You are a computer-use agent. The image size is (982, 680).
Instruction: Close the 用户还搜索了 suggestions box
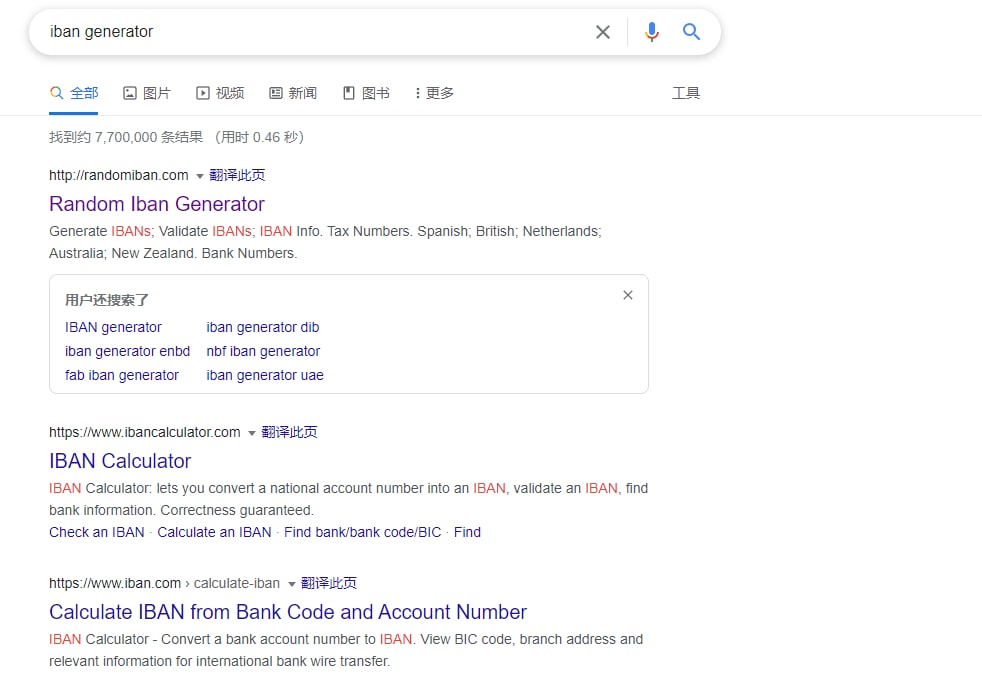pos(628,295)
